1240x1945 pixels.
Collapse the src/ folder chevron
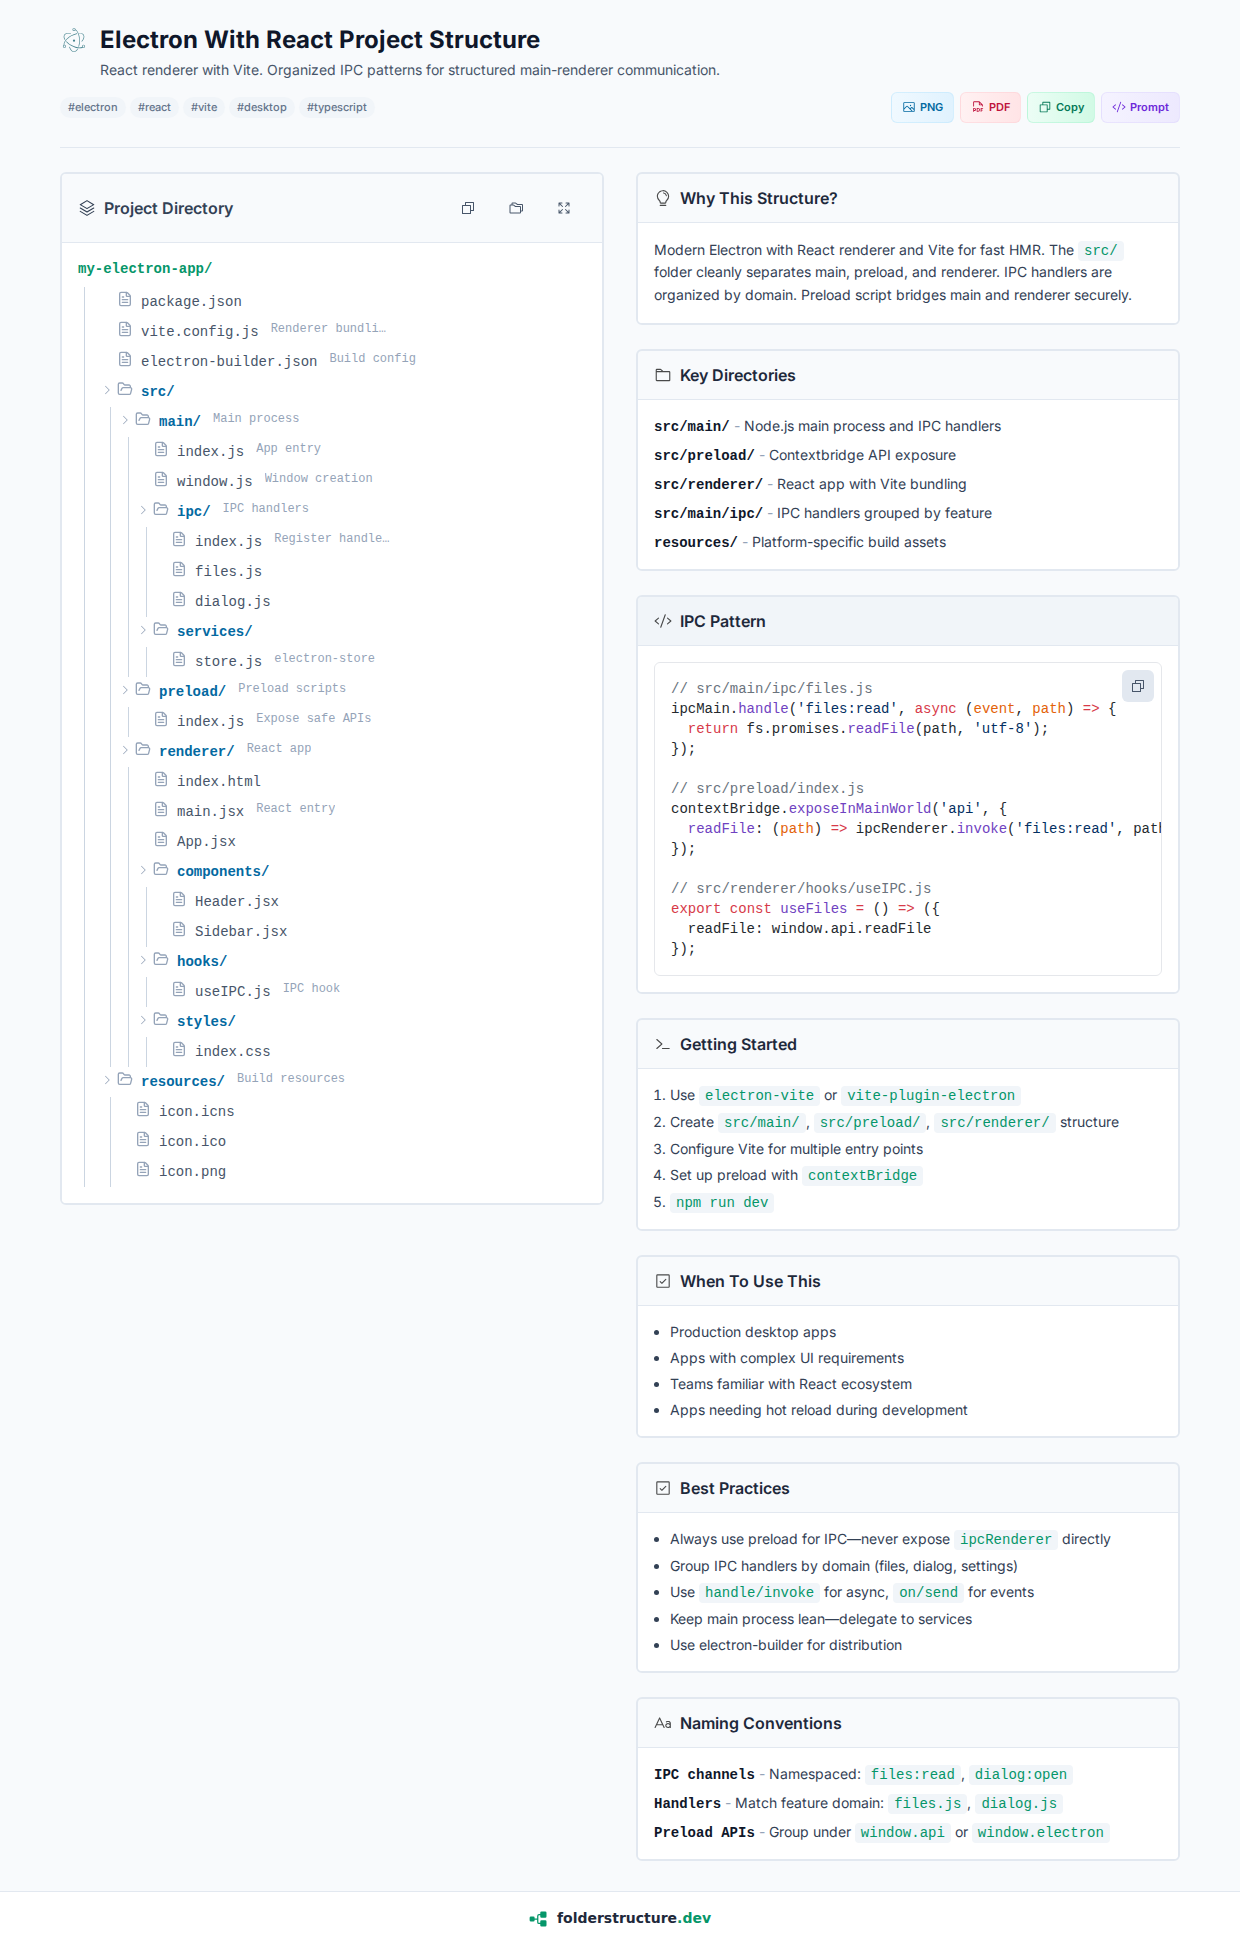tap(107, 390)
